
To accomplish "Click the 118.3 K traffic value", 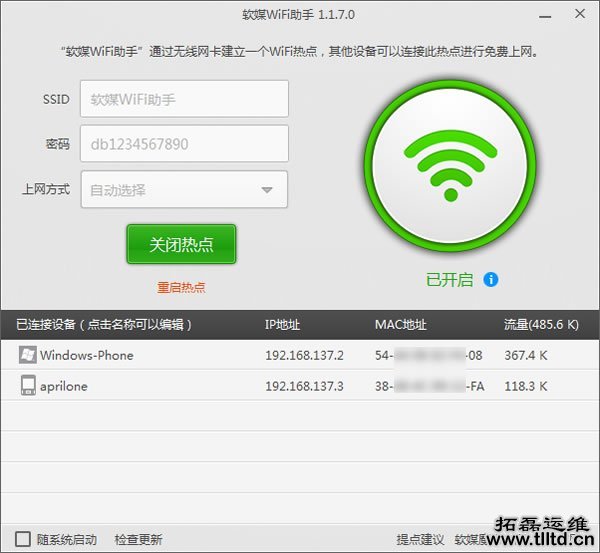I will click(526, 386).
